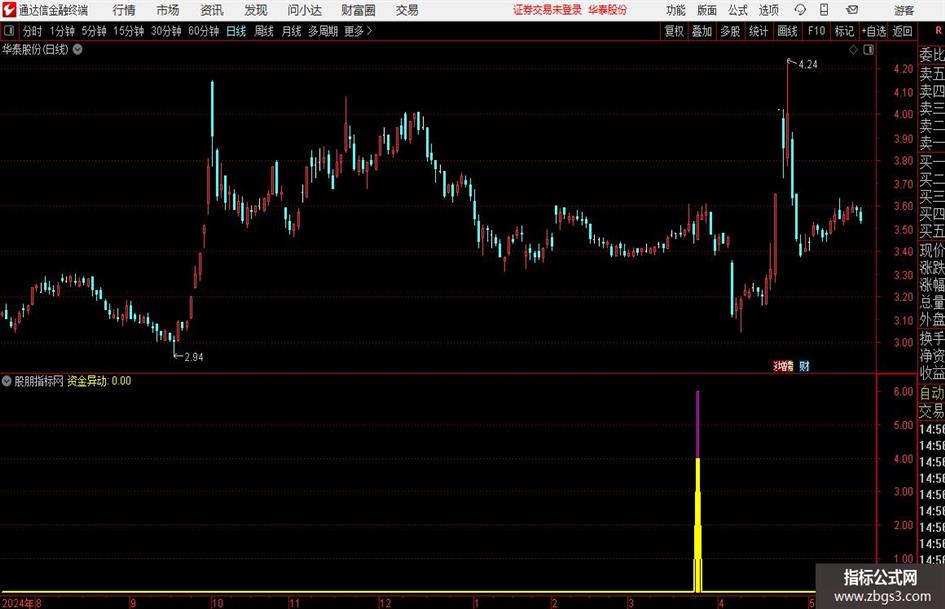This screenshot has width=945, height=609.
Task: Open the 财富圈 menu
Action: click(358, 10)
